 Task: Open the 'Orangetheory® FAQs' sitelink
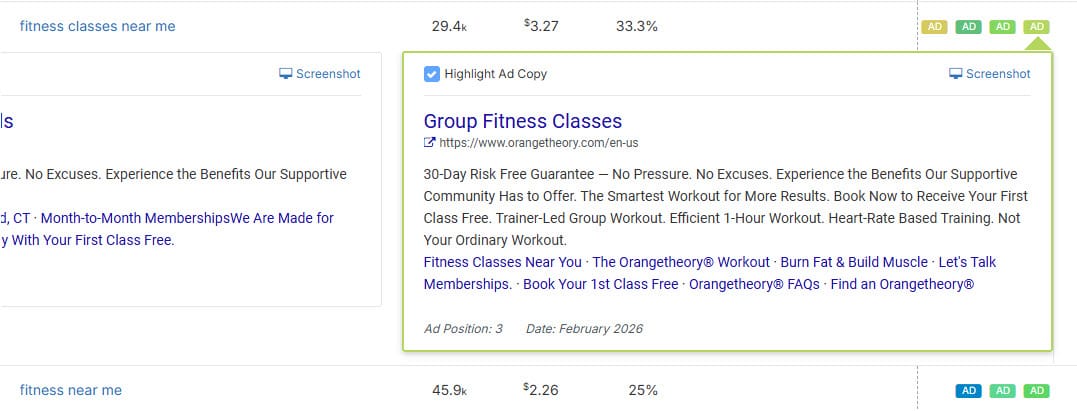click(x=755, y=284)
